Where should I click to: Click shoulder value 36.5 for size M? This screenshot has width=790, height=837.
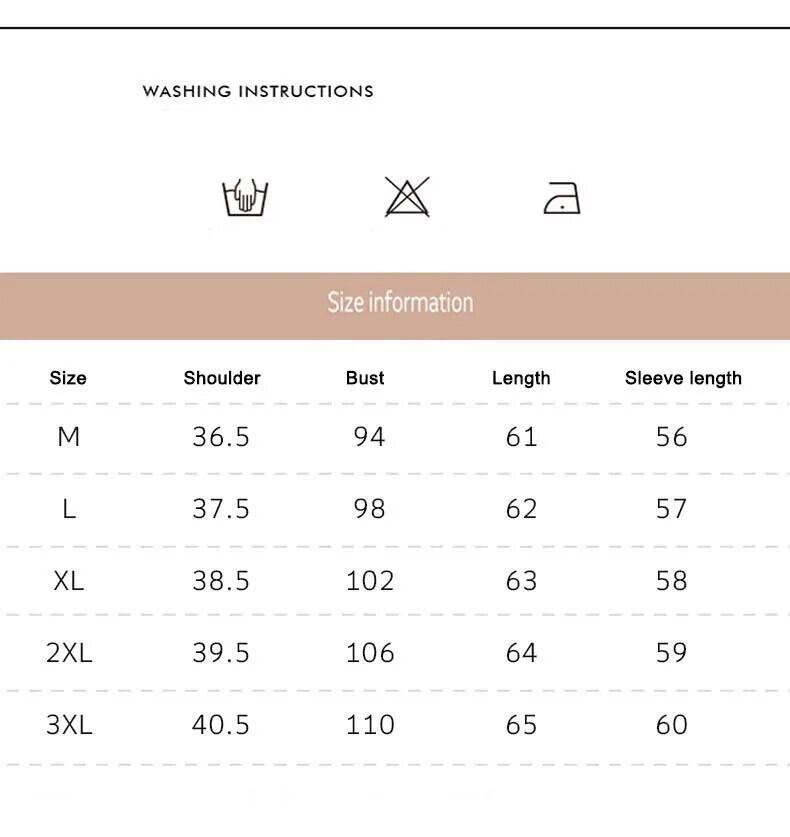(221, 437)
